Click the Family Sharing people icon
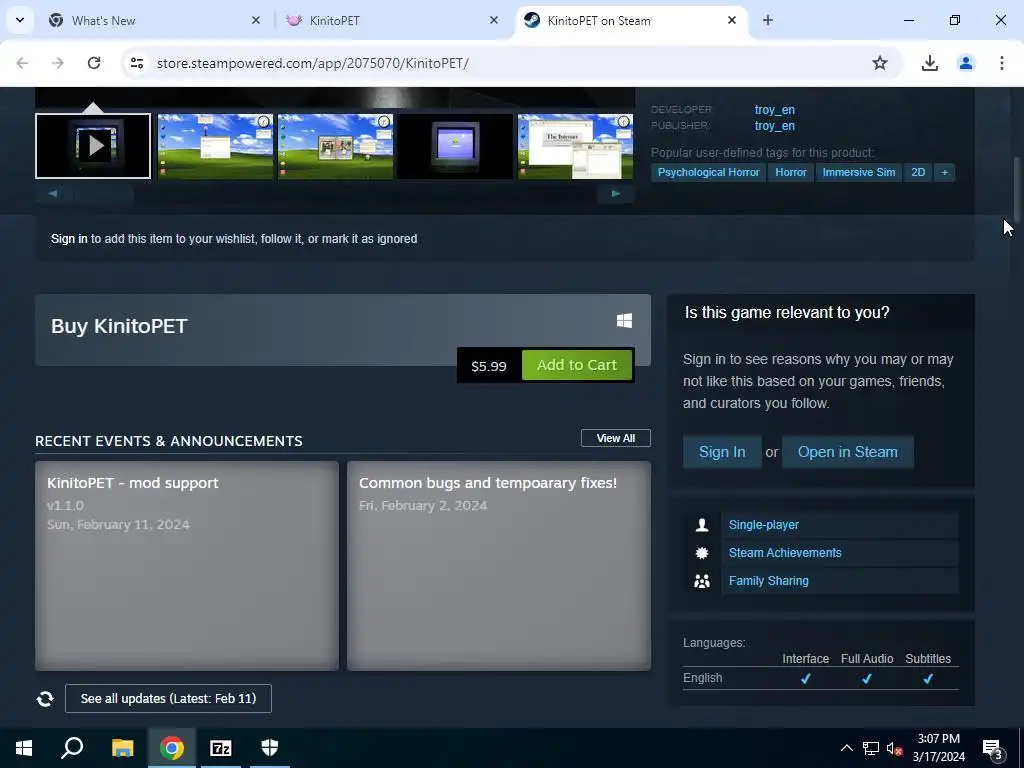This screenshot has height=768, width=1024. (702, 581)
